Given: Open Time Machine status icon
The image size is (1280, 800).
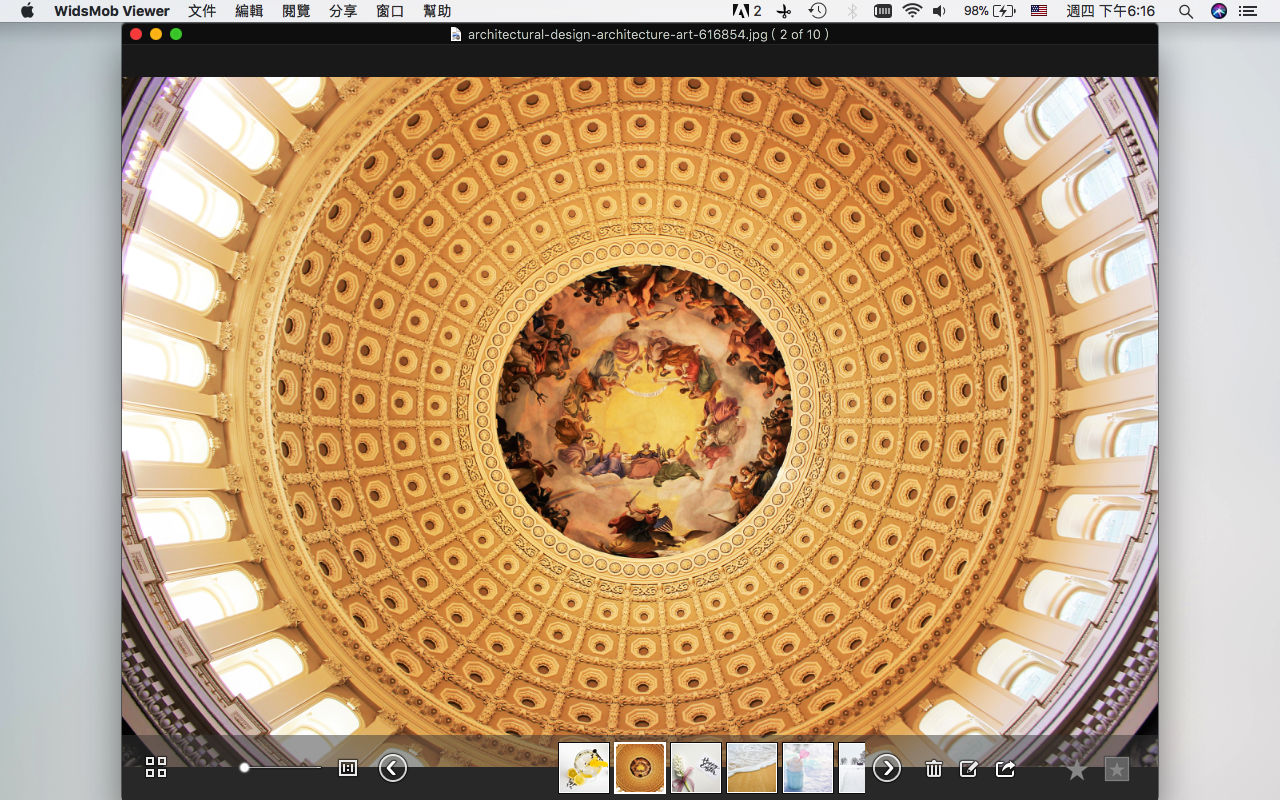Looking at the screenshot, I should coord(818,11).
